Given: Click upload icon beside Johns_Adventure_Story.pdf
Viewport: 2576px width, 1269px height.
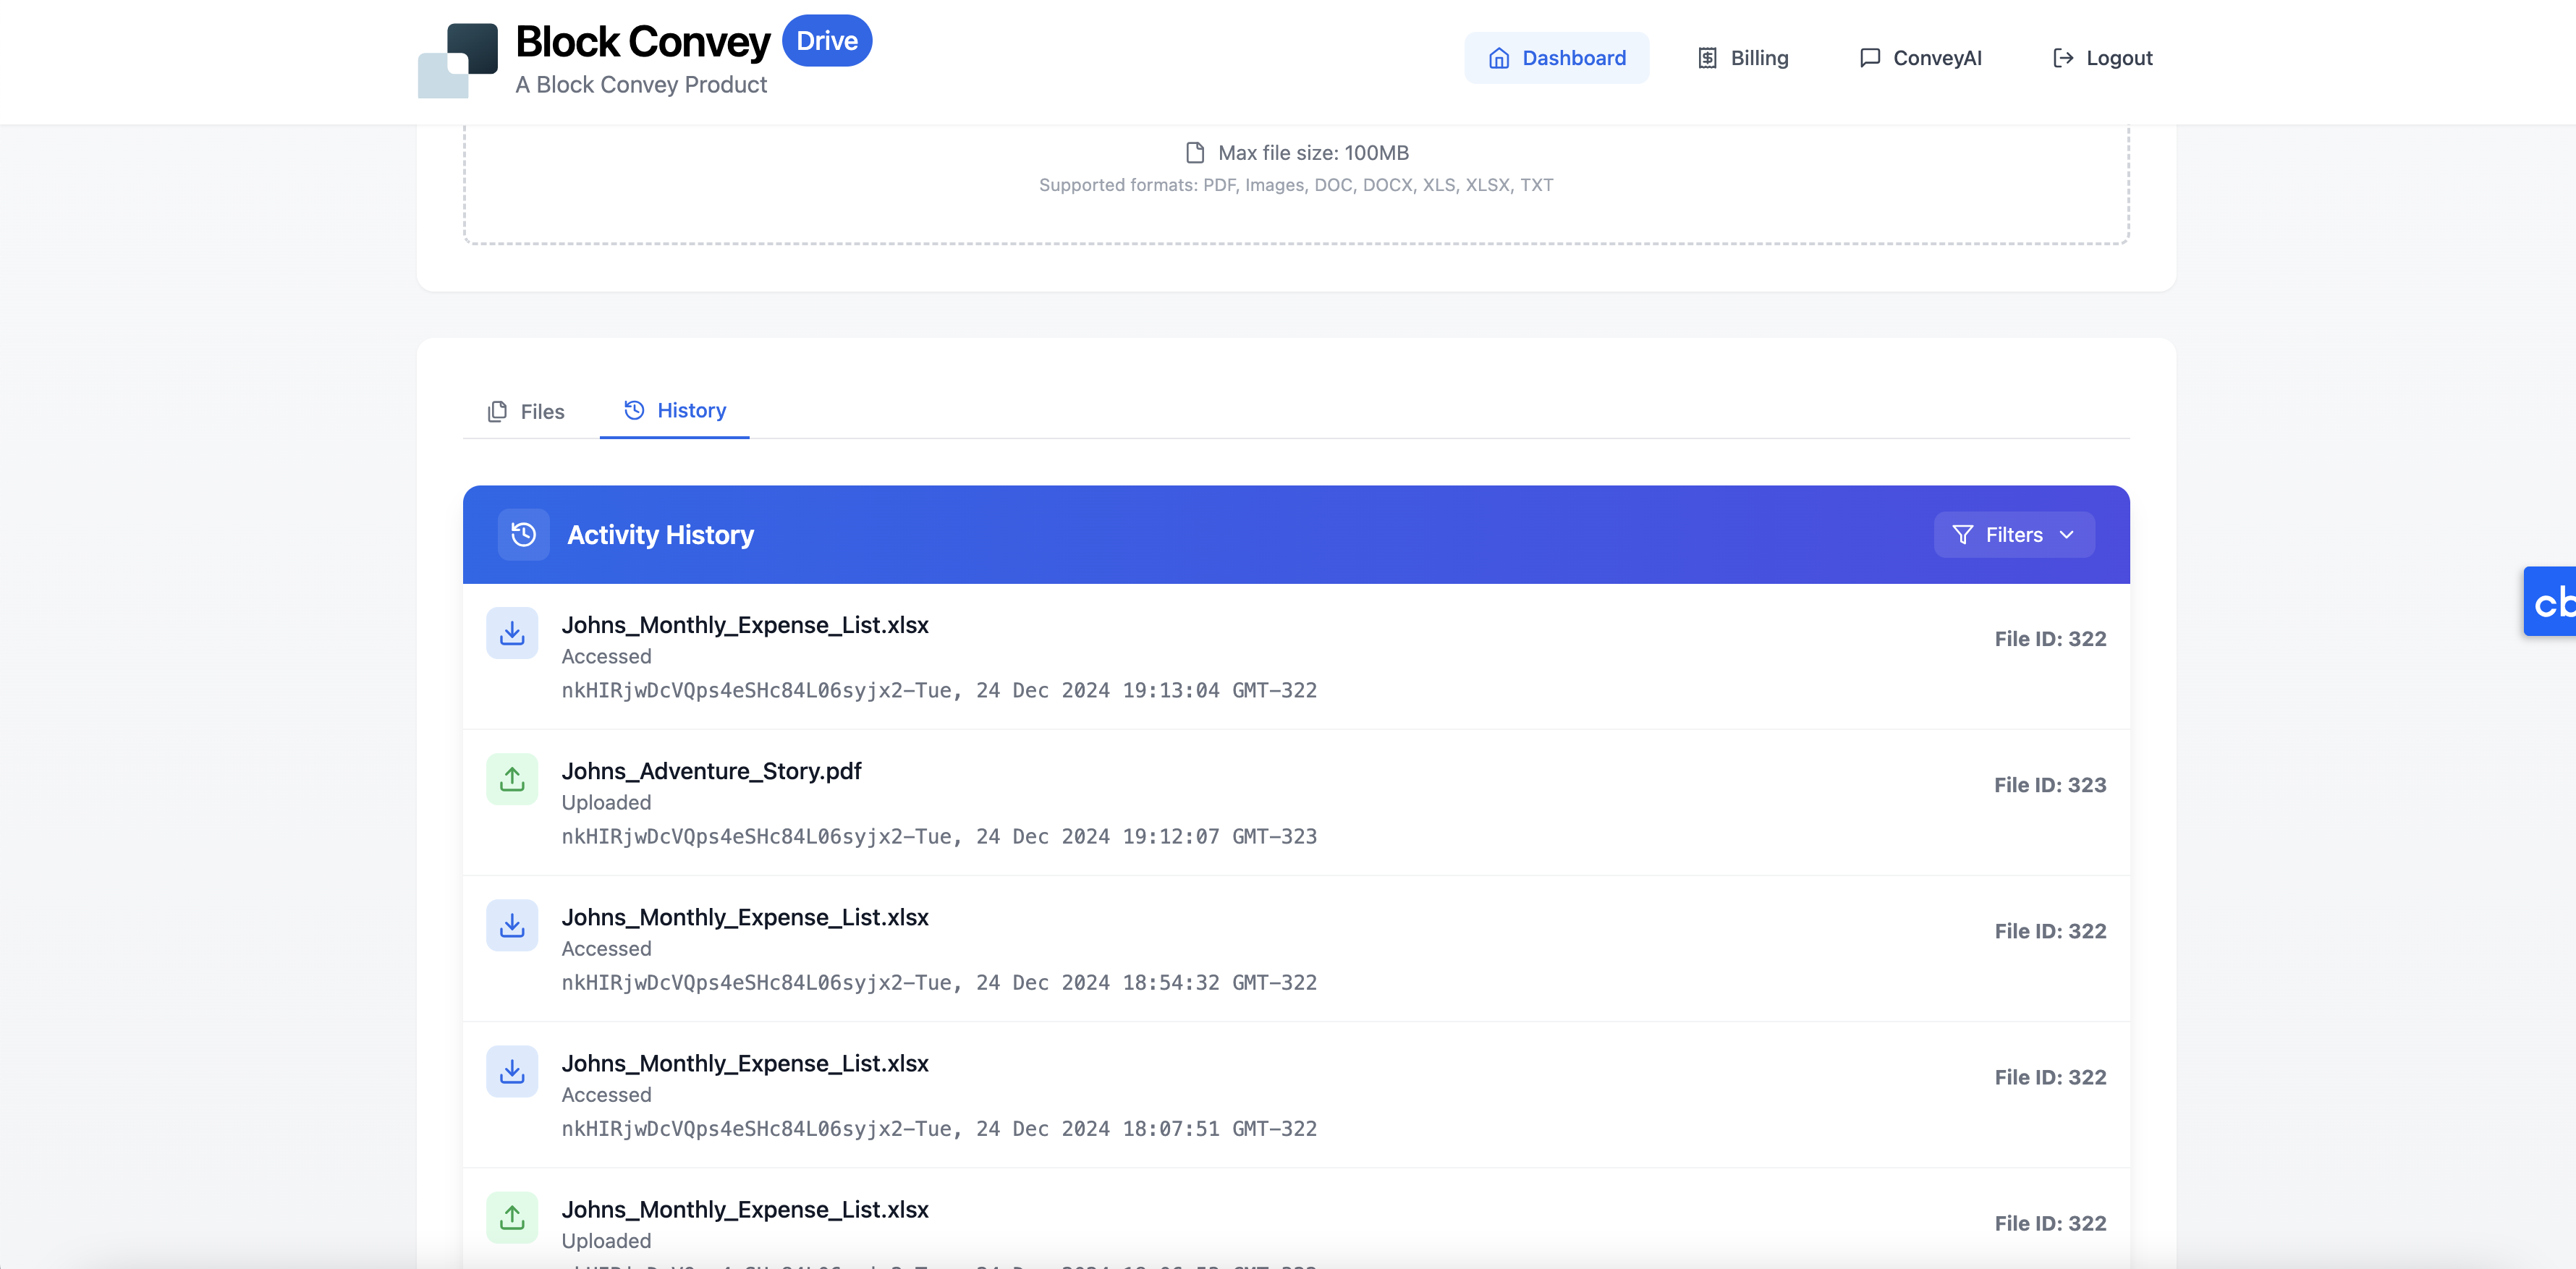Looking at the screenshot, I should [x=512, y=779].
